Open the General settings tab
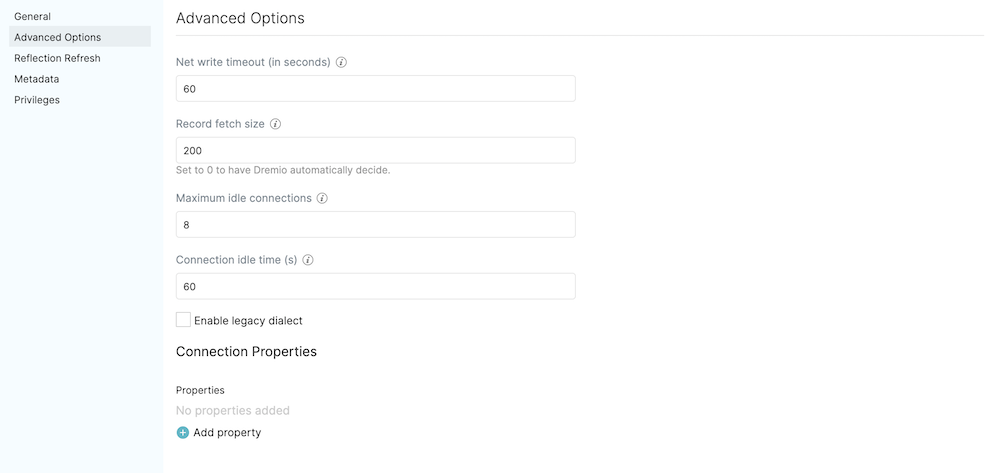Image resolution: width=990 pixels, height=473 pixels. [x=32, y=16]
